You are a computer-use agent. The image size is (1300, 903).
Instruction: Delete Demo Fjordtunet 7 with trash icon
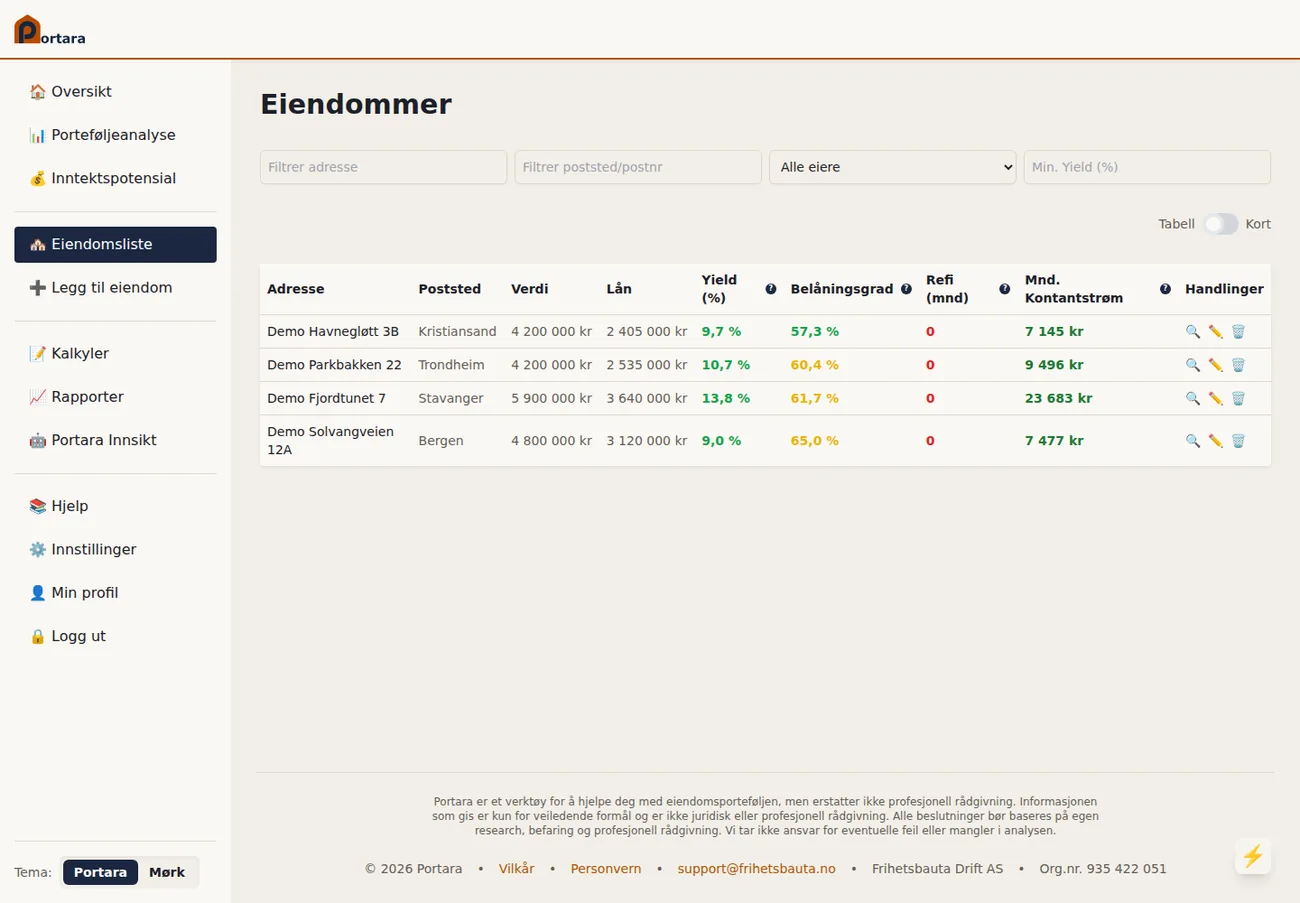pyautogui.click(x=1238, y=398)
